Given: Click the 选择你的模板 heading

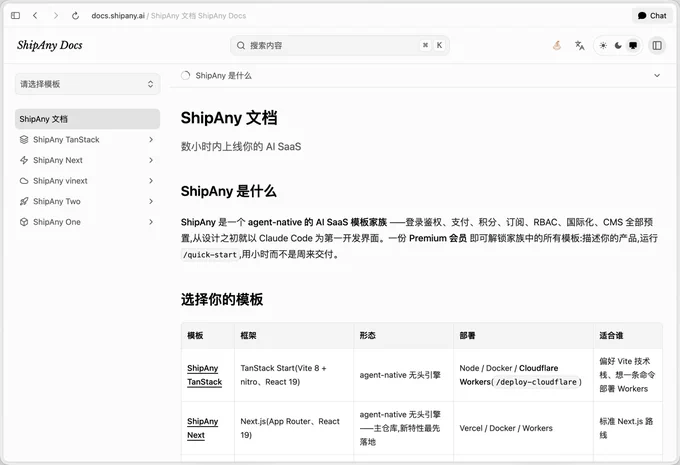Looking at the screenshot, I should pos(222,299).
